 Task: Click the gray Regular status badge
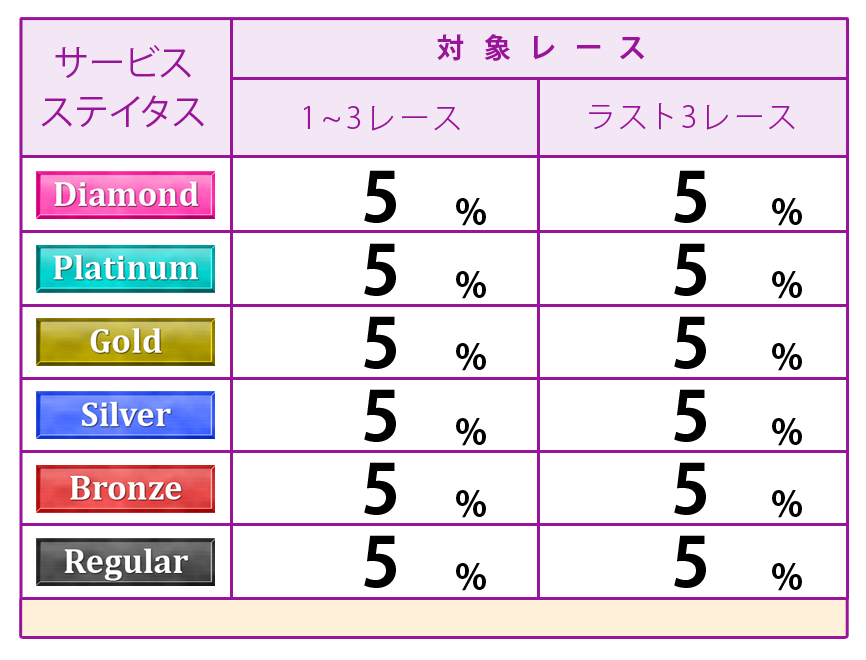[125, 562]
